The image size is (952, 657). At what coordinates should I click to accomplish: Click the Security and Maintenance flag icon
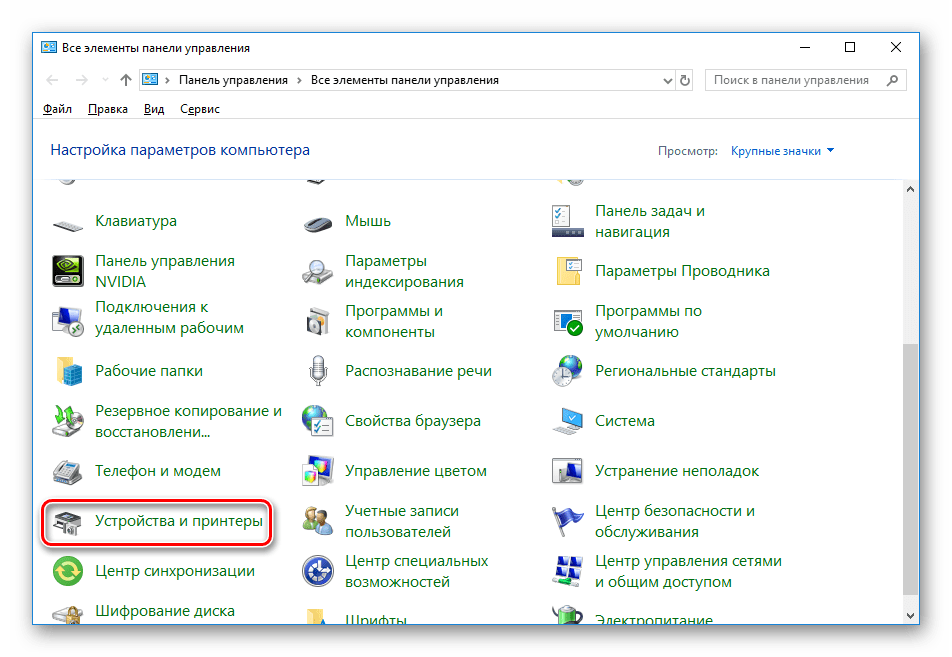pyautogui.click(x=567, y=521)
